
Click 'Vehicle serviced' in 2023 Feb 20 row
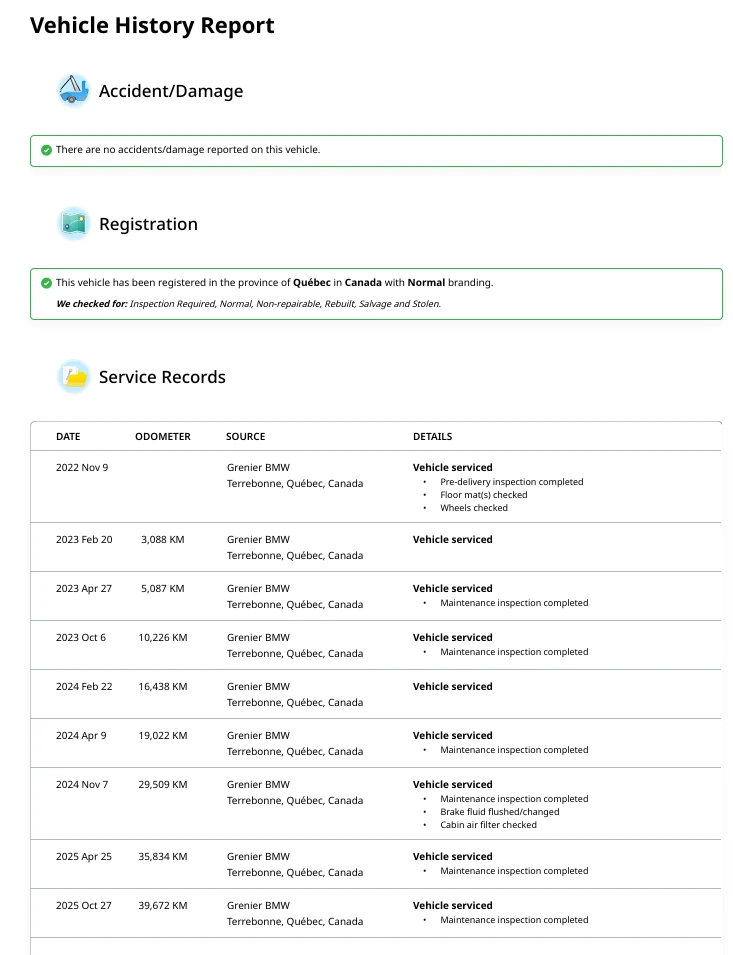(x=452, y=540)
